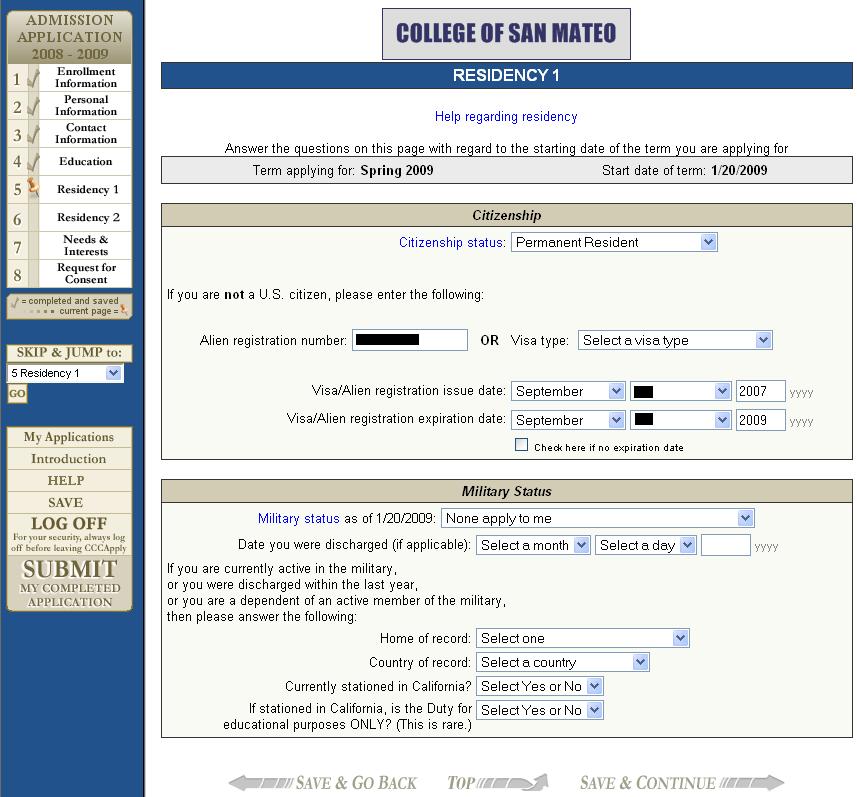Submit my completed application
Screen dimensions: 857x797
(x=69, y=584)
